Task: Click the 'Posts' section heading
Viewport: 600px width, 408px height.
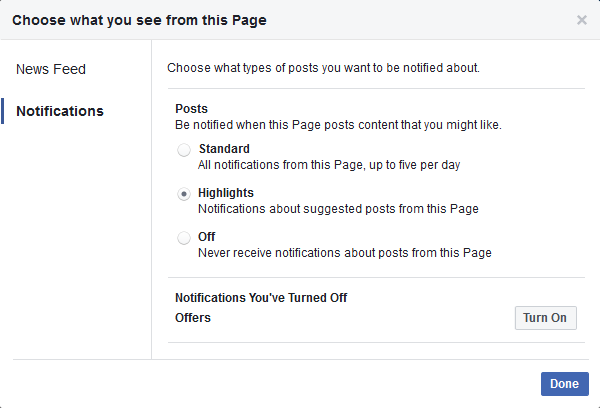Action: 191,109
